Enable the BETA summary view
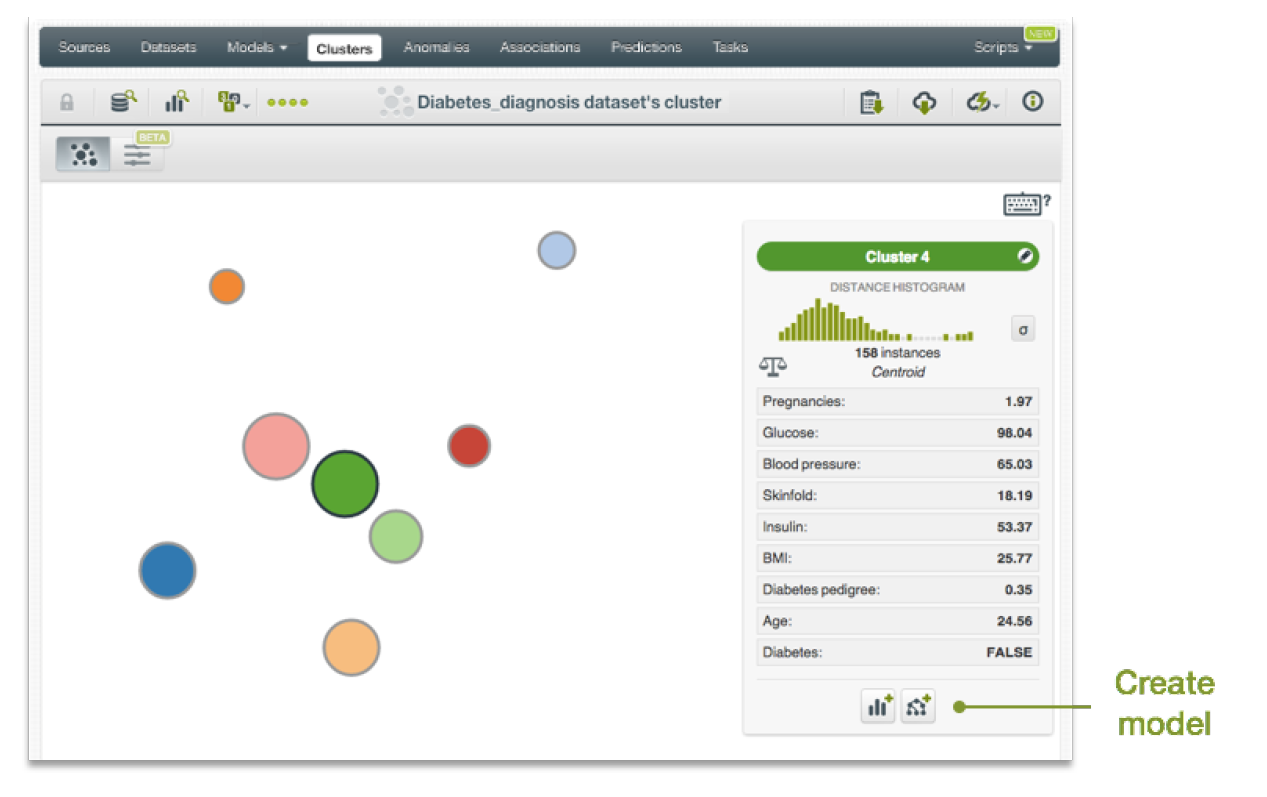This screenshot has height=797, width=1267. 137,153
